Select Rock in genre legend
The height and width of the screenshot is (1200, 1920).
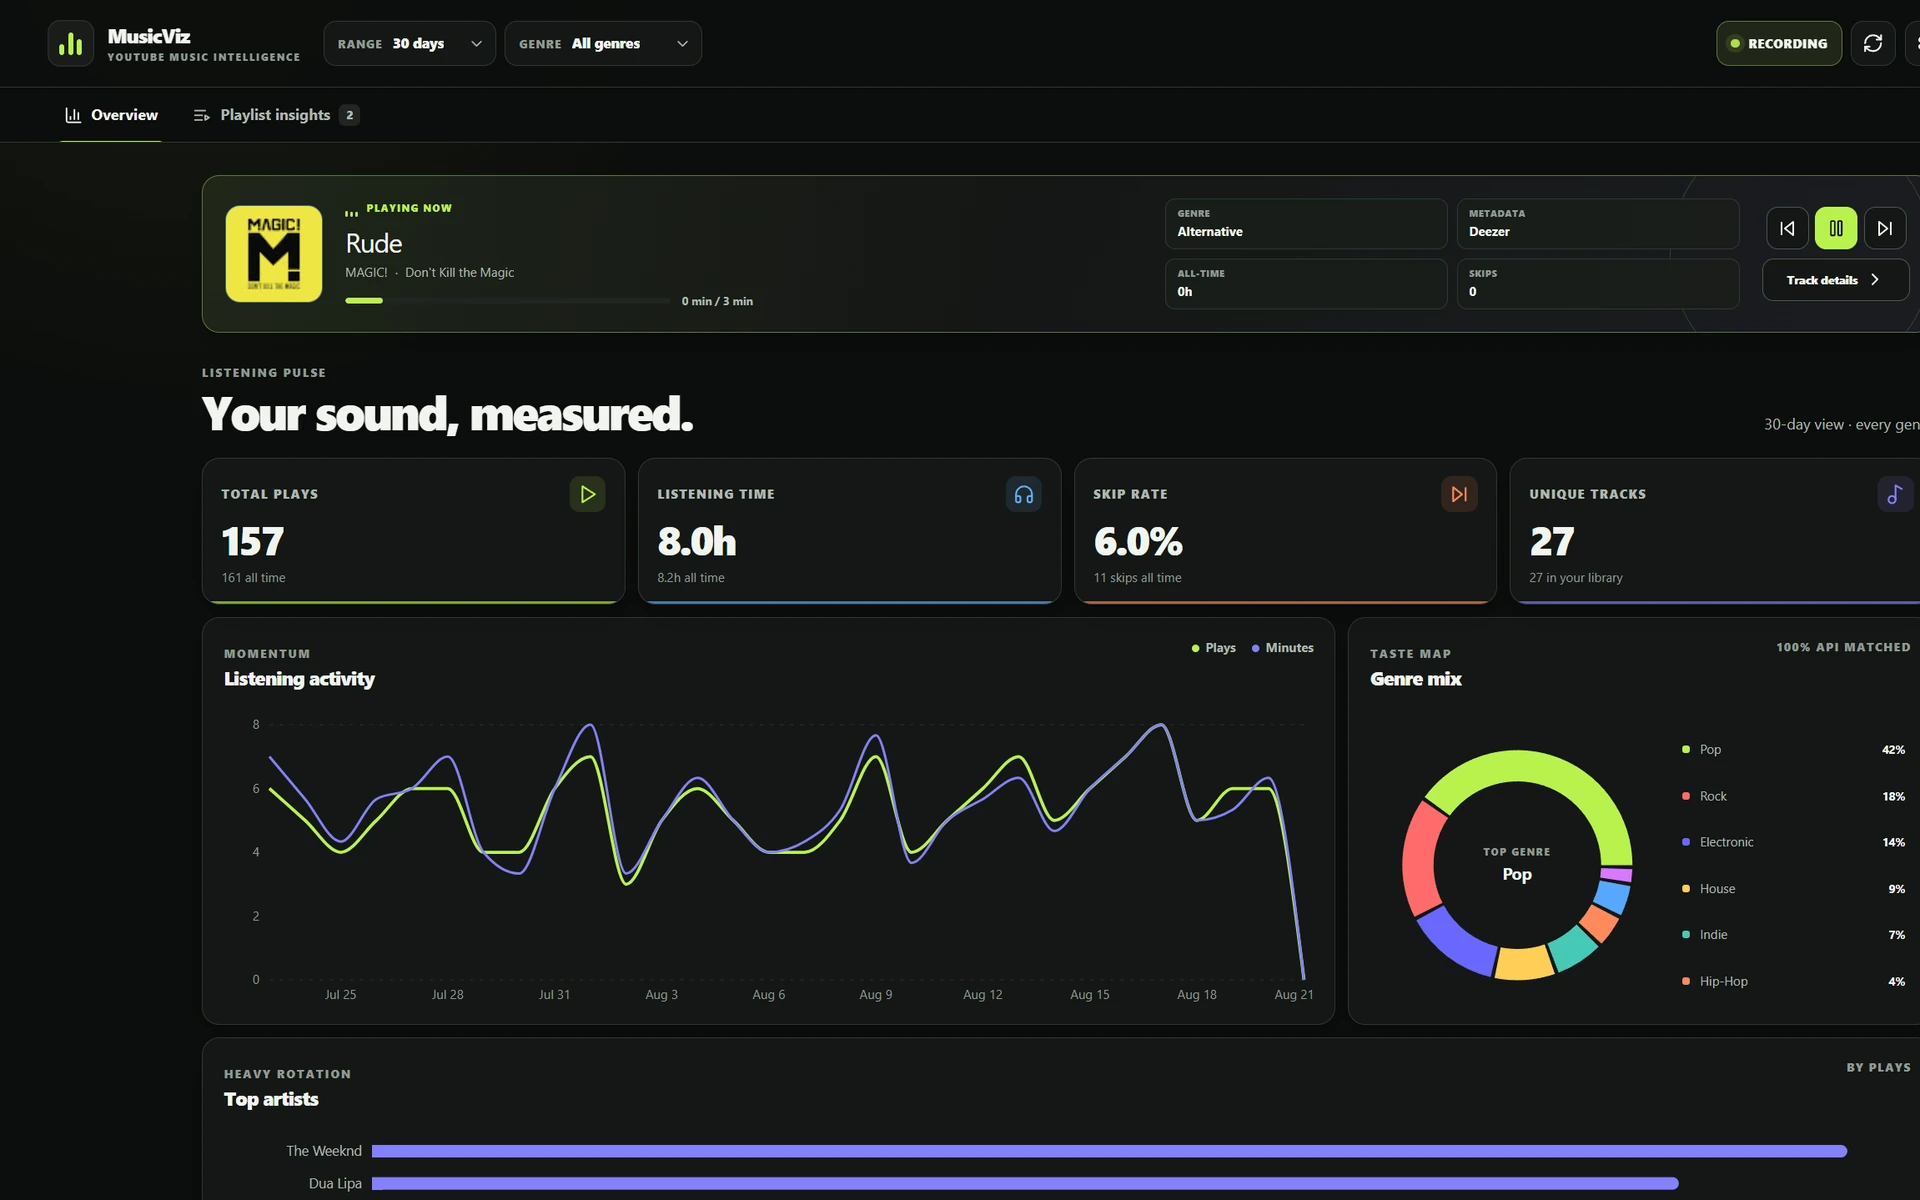tap(1794, 796)
